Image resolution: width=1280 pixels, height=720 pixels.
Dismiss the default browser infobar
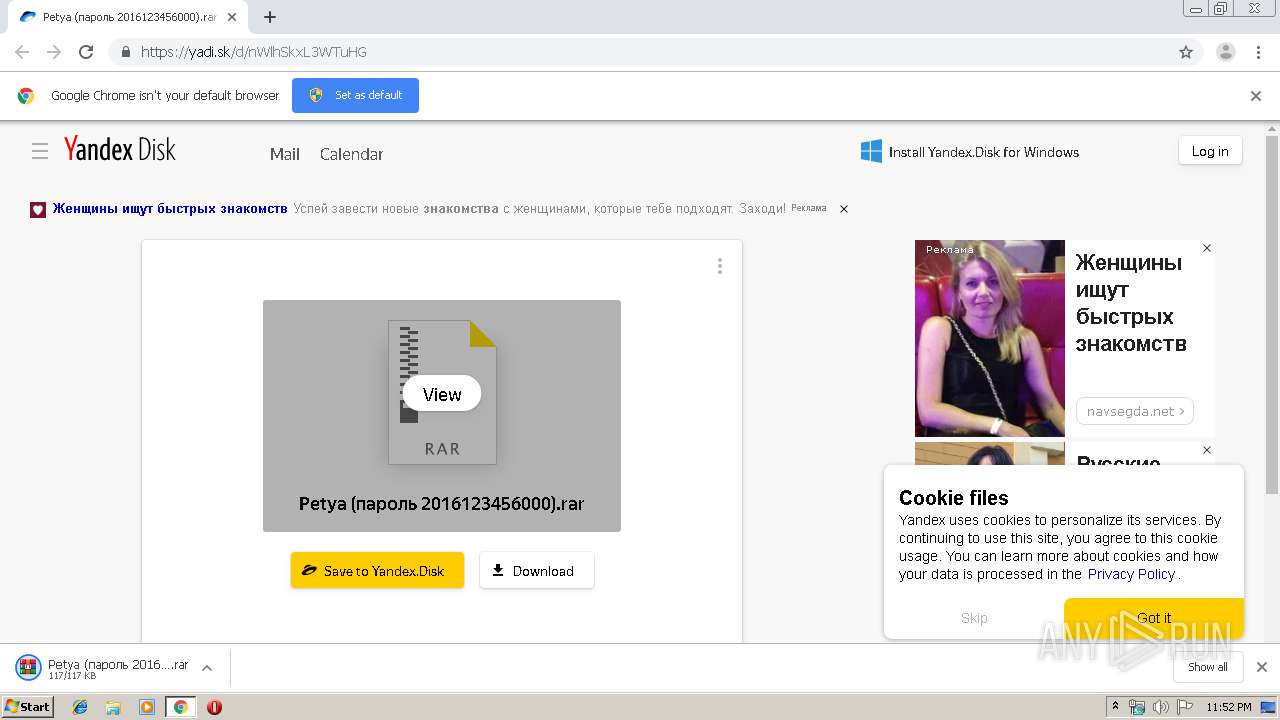(1256, 96)
